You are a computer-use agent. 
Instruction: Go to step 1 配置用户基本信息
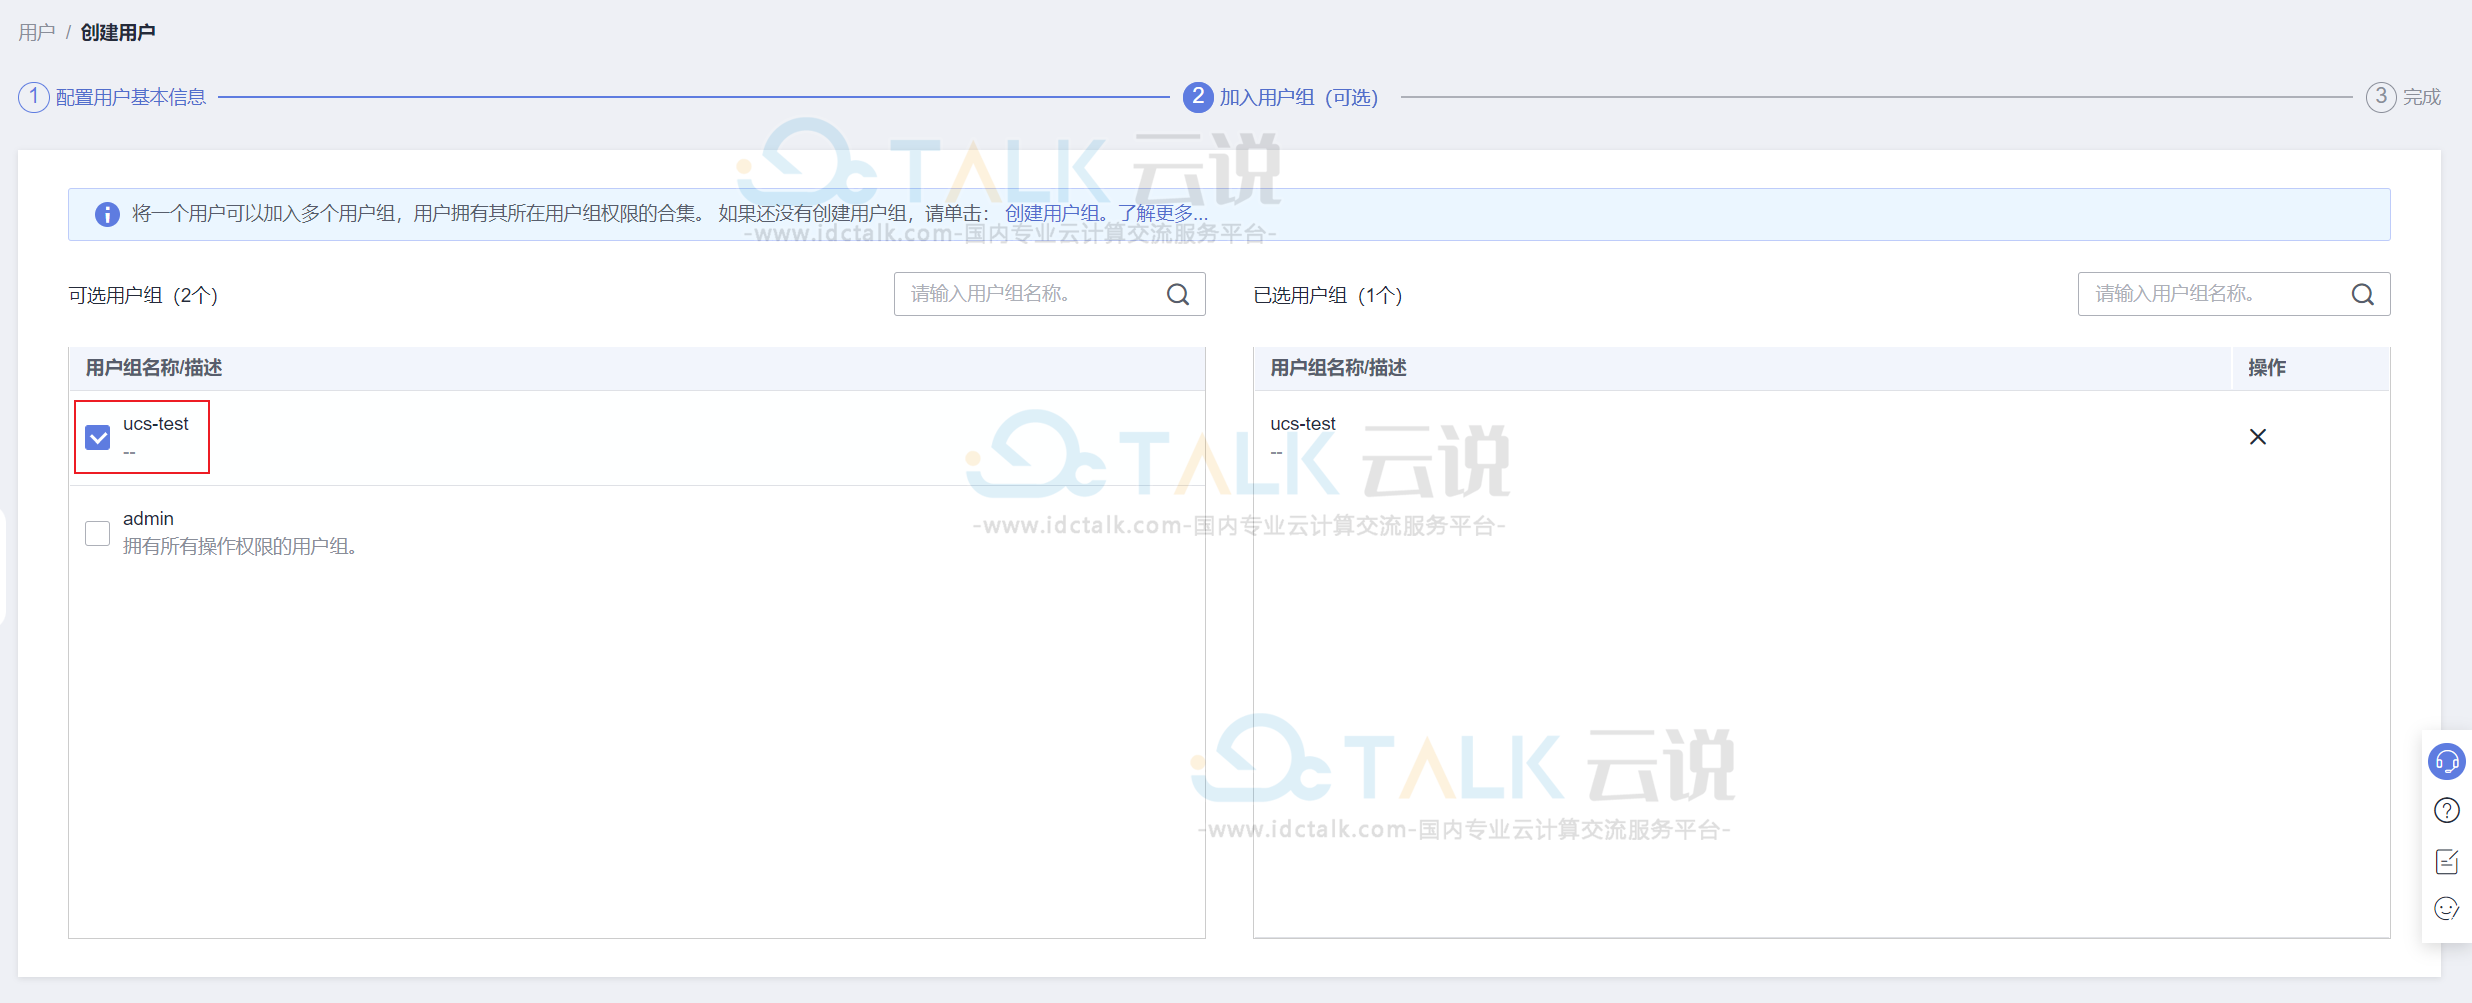click(112, 97)
